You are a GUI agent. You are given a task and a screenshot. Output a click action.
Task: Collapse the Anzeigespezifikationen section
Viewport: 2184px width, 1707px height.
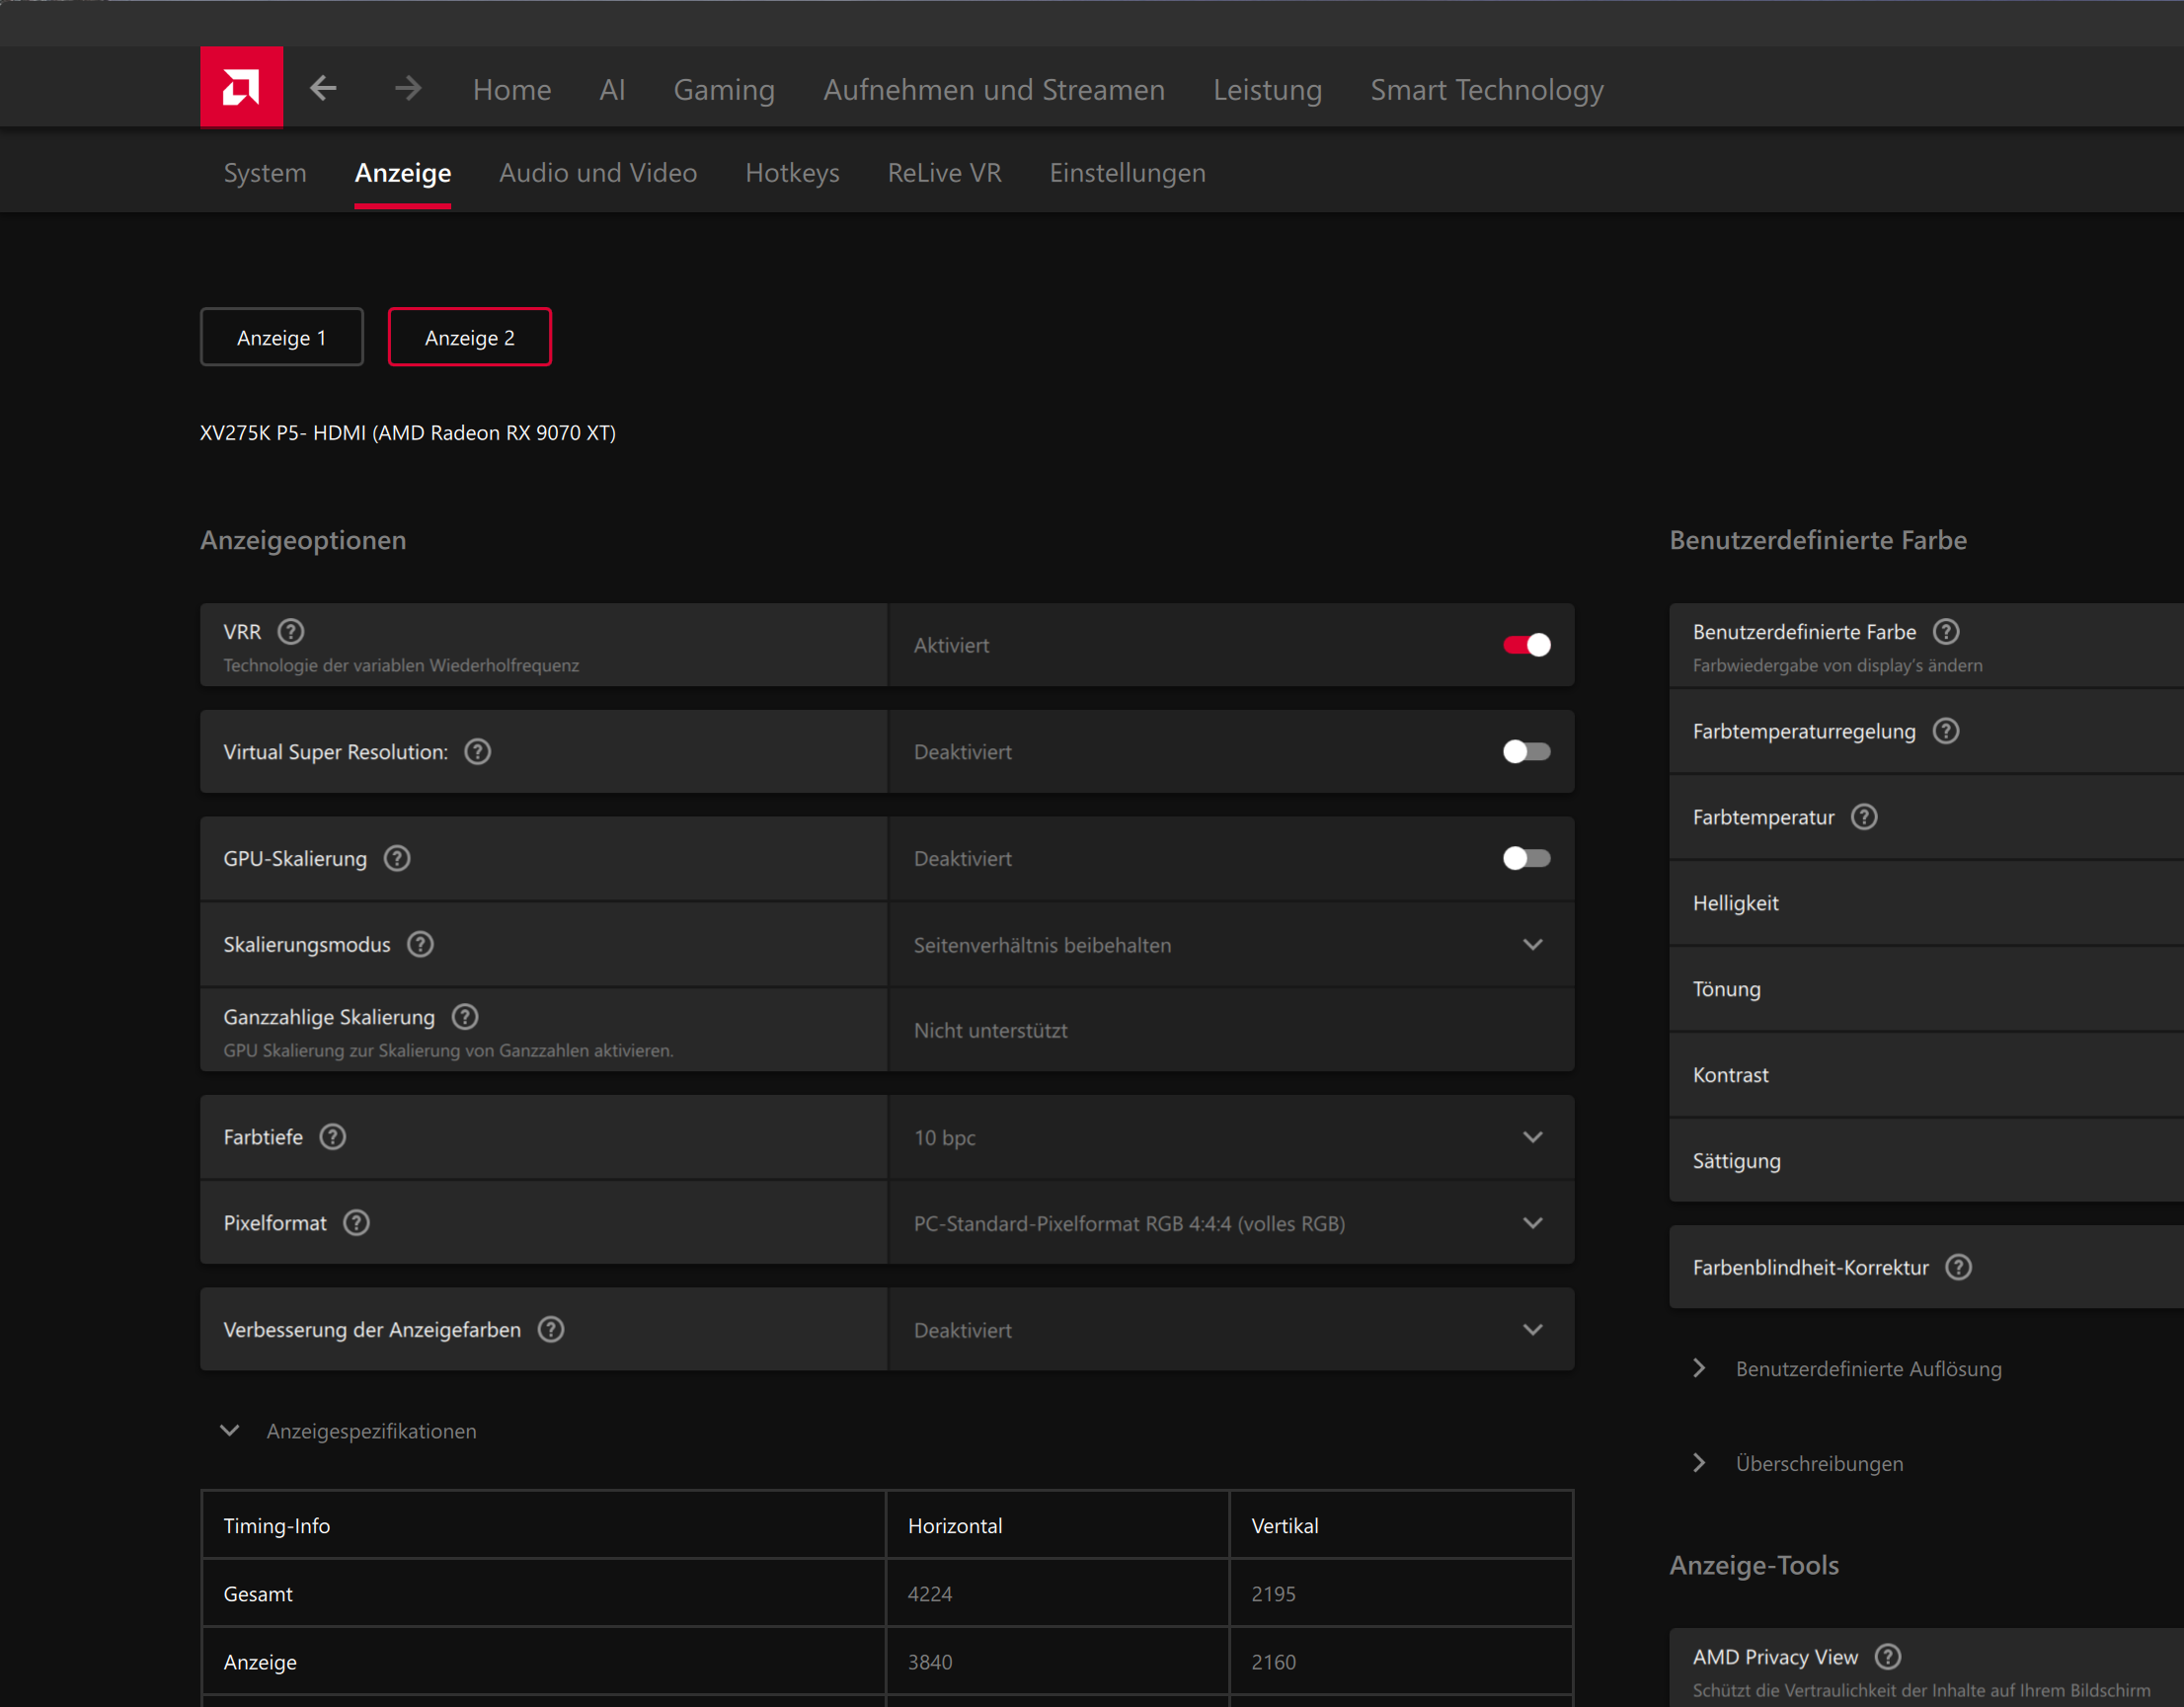point(370,1431)
